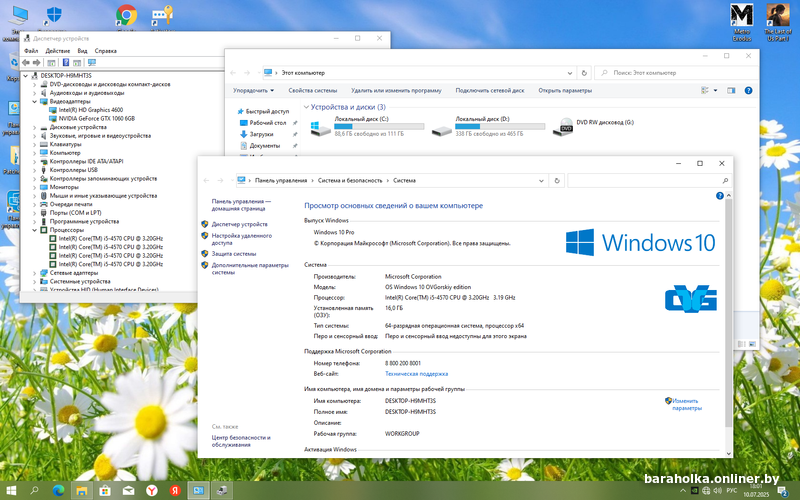Click Изменить параметры link
Screen dimensions: 800x500
pos(686,405)
